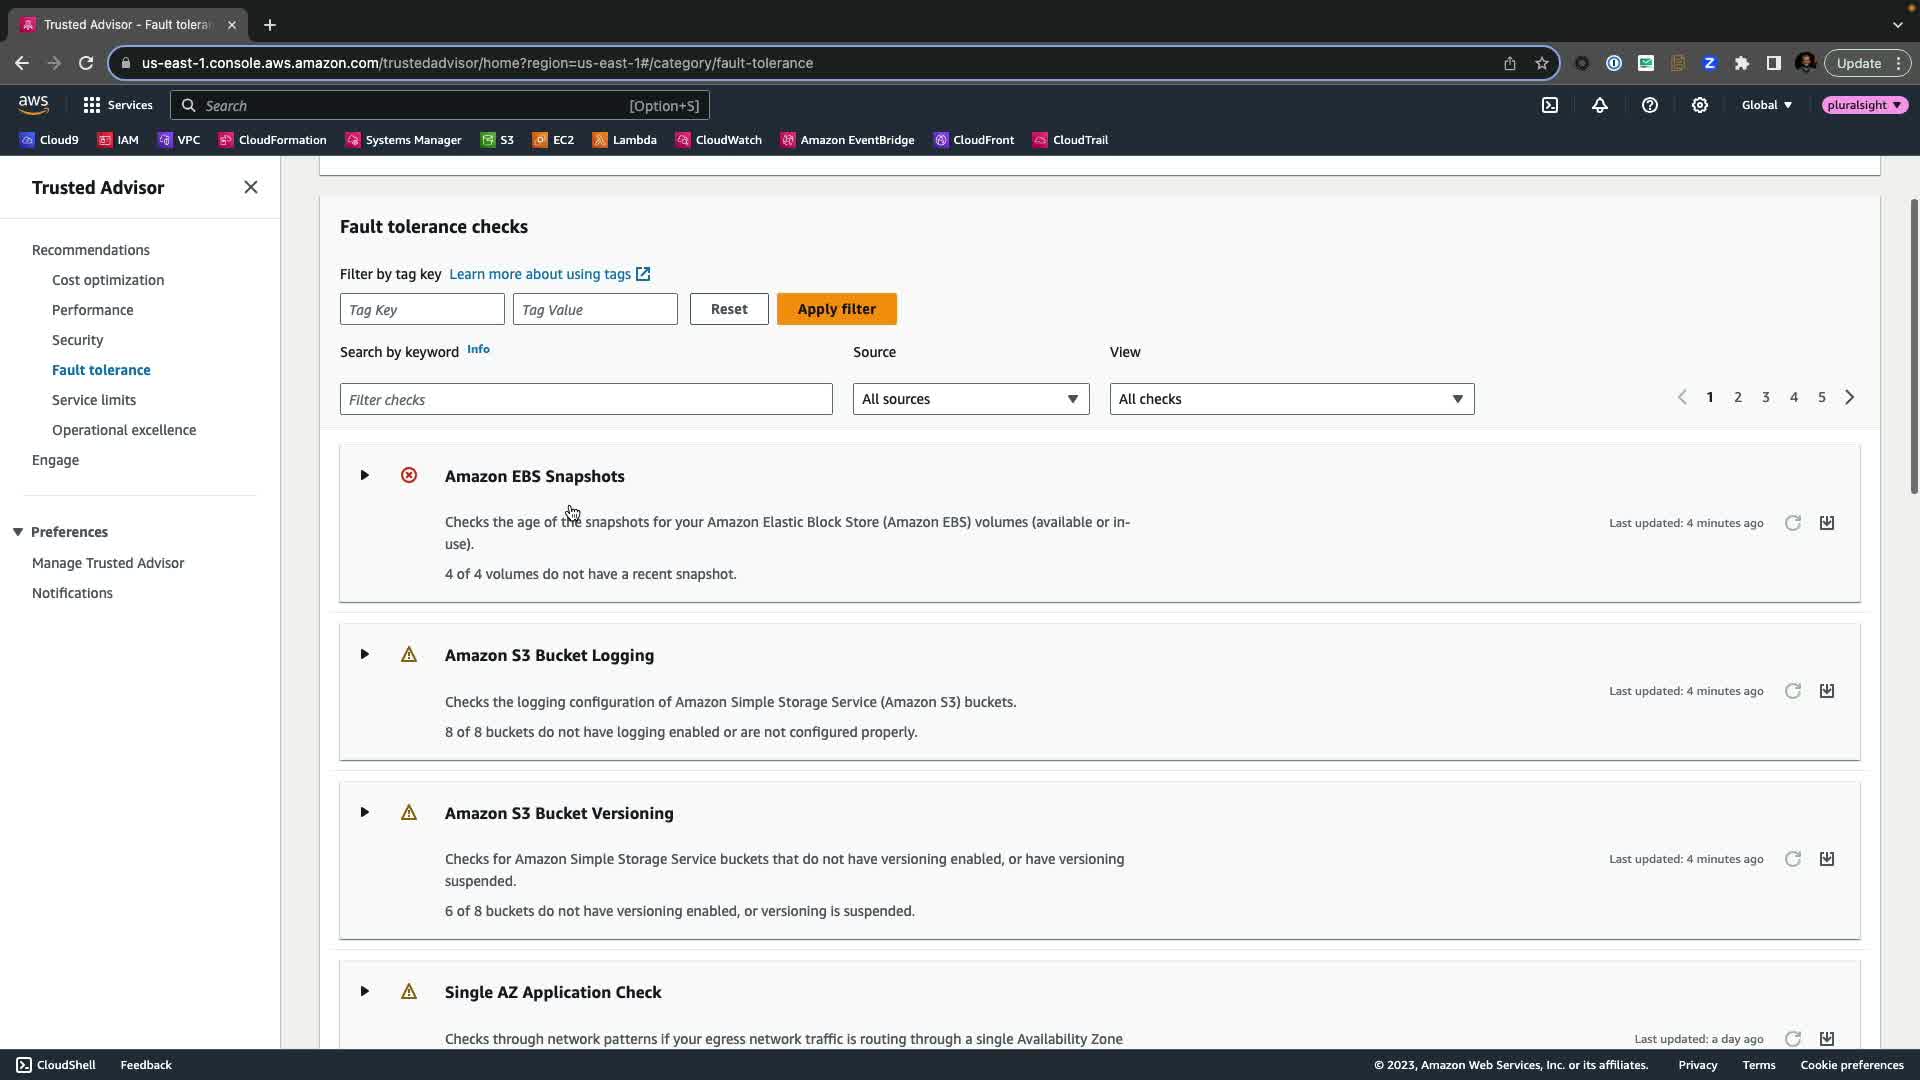Click the Apply filter button

click(x=836, y=309)
